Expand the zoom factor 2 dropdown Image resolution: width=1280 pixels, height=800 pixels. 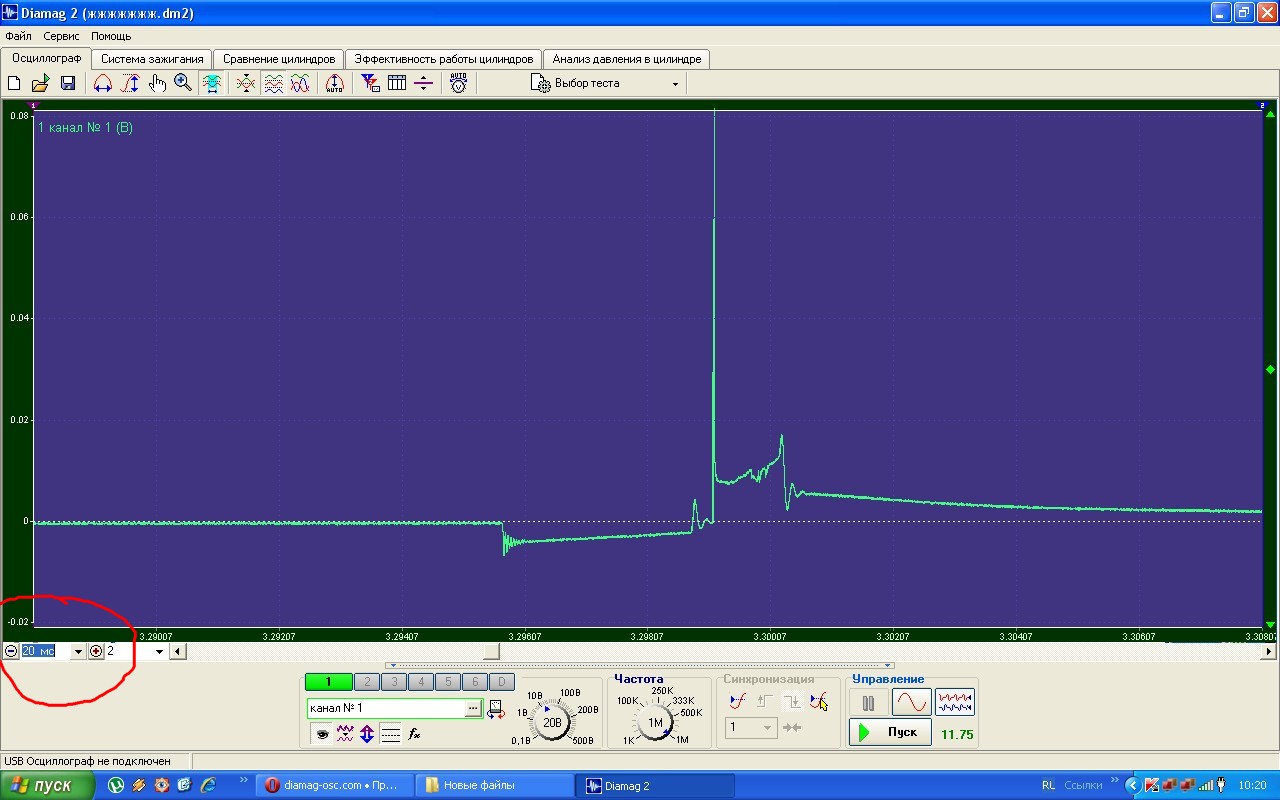point(159,652)
